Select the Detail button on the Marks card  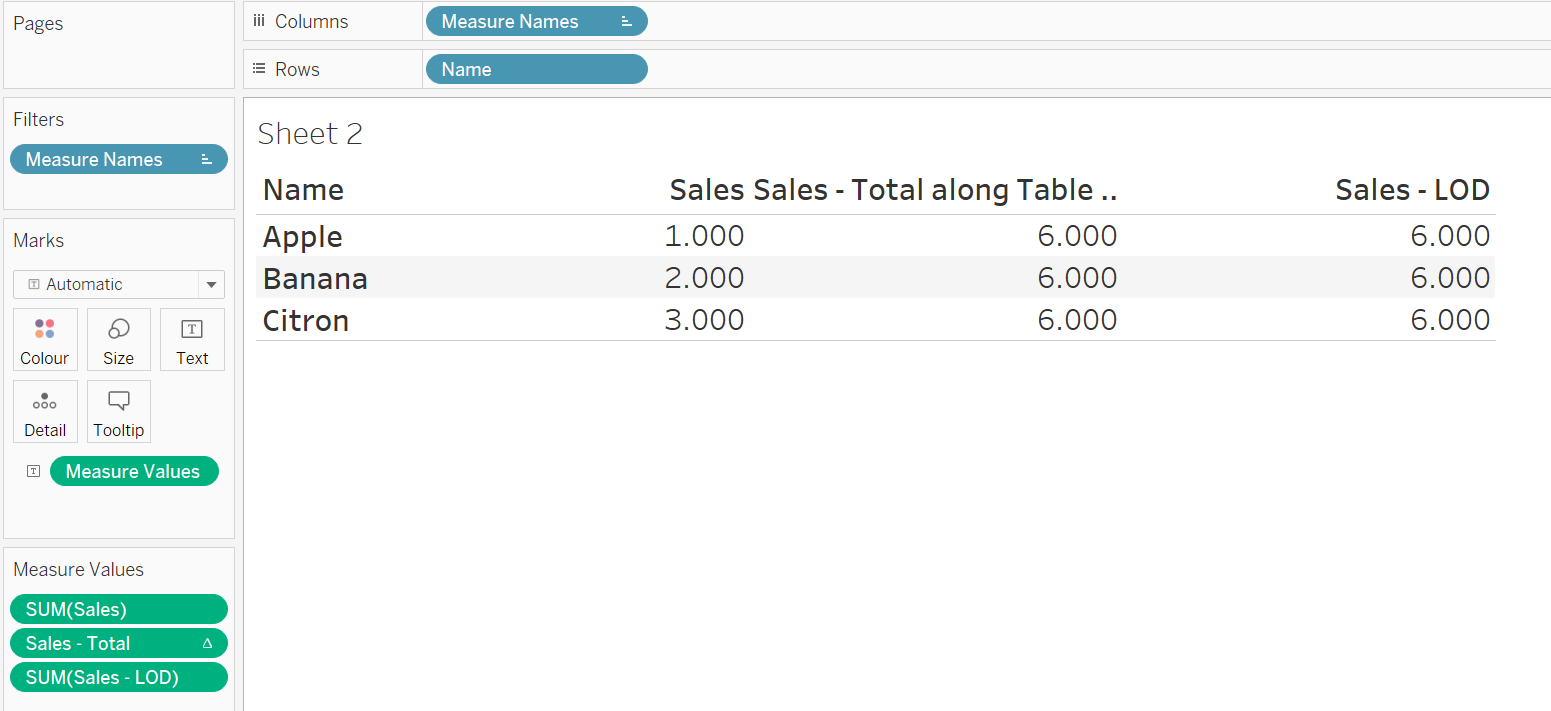coord(44,411)
